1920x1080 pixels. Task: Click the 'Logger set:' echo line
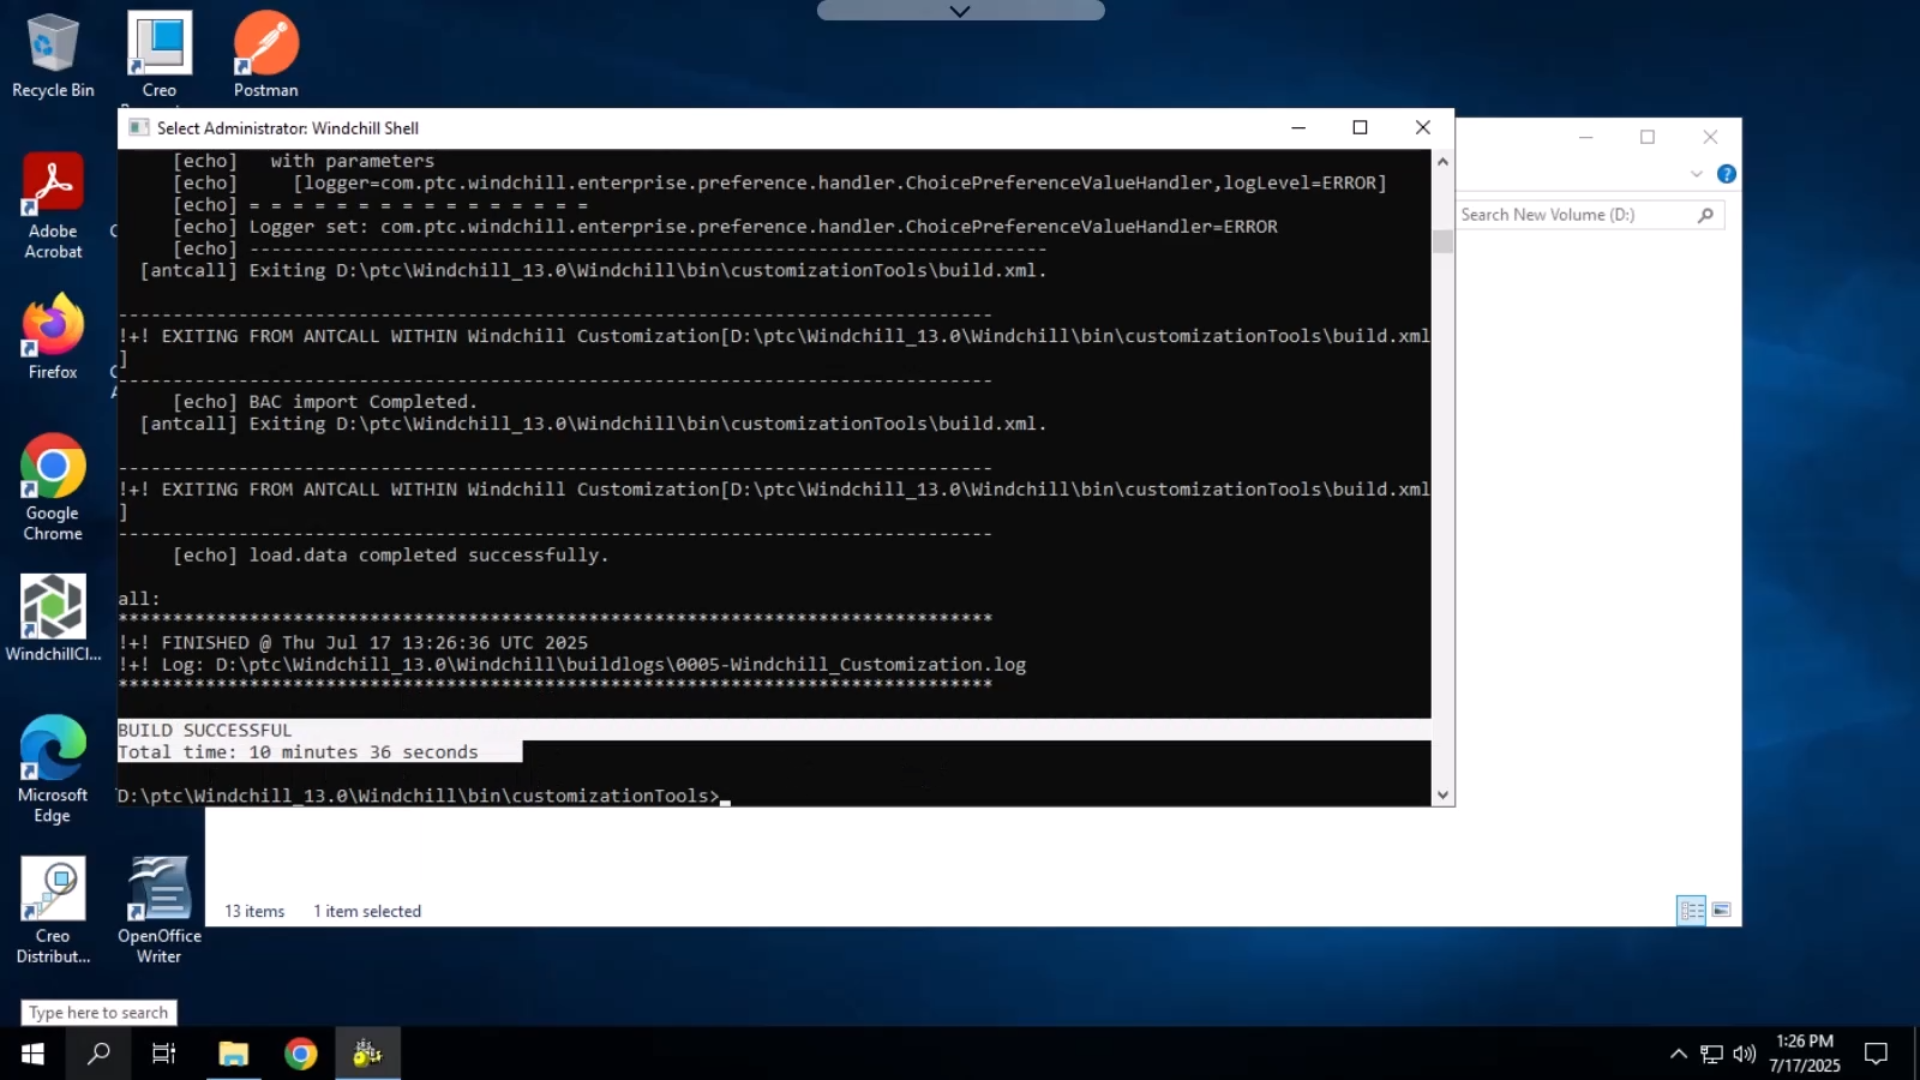click(x=725, y=227)
